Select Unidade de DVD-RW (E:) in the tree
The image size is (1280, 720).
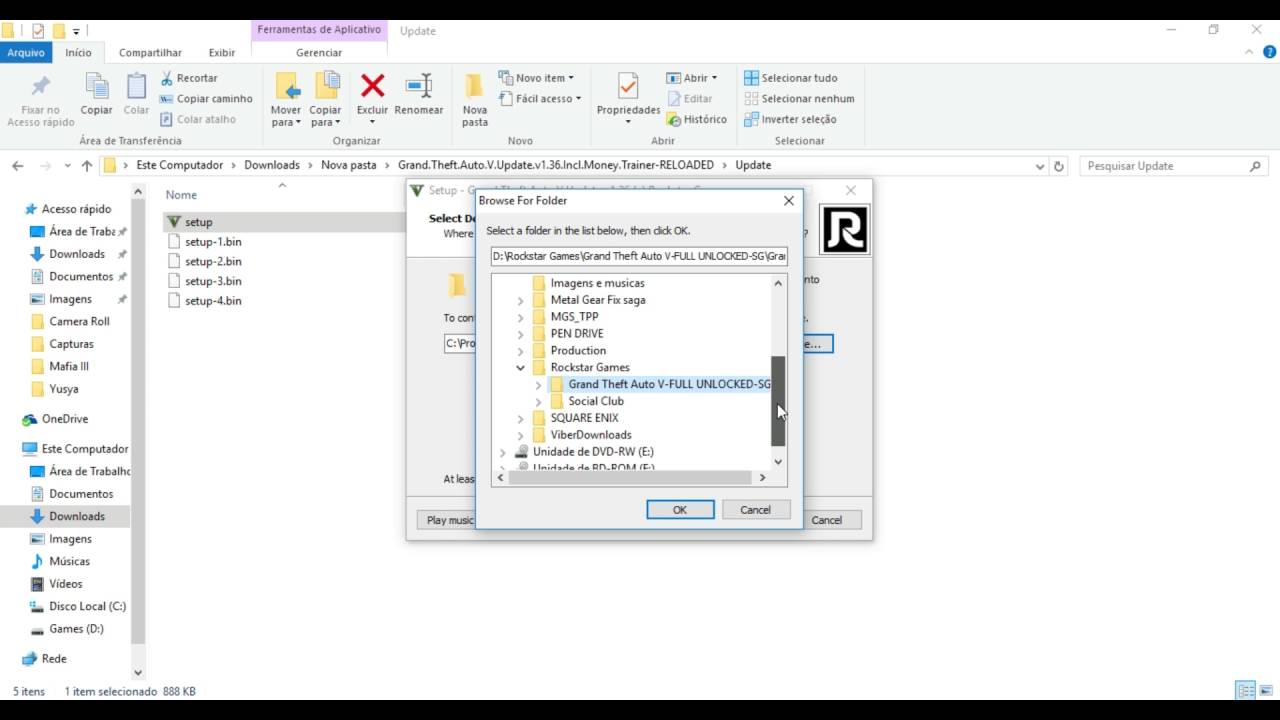tap(592, 452)
